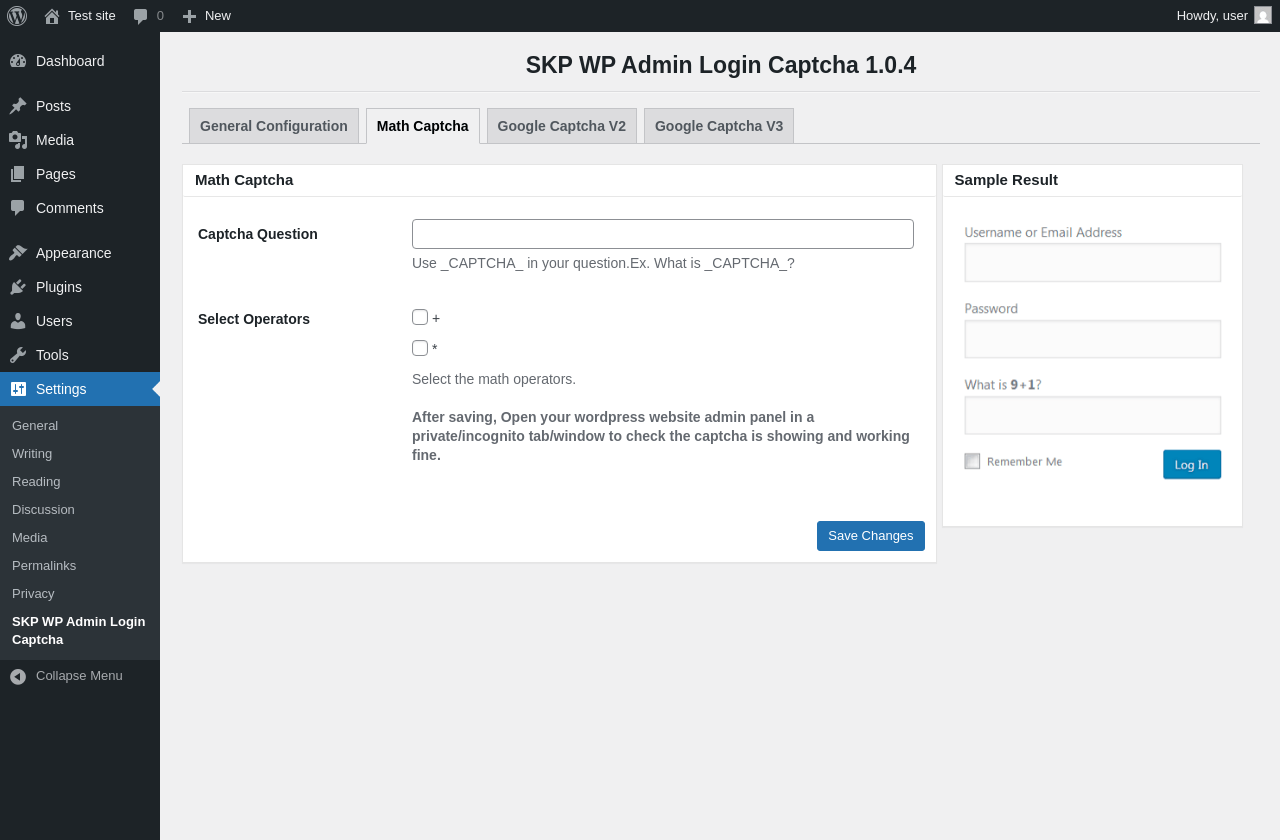Enable the + operator checkbox
This screenshot has width=1280, height=840.
tap(420, 317)
